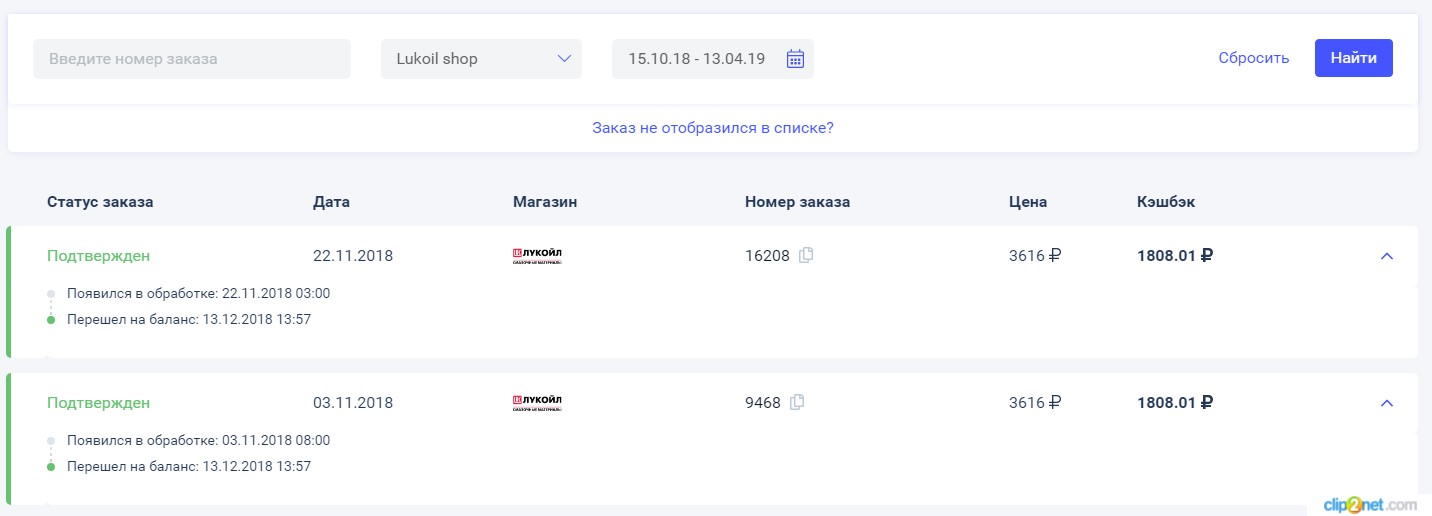1432x516 pixels.
Task: Sort by Статус заказа column header
Action: [x=100, y=202]
